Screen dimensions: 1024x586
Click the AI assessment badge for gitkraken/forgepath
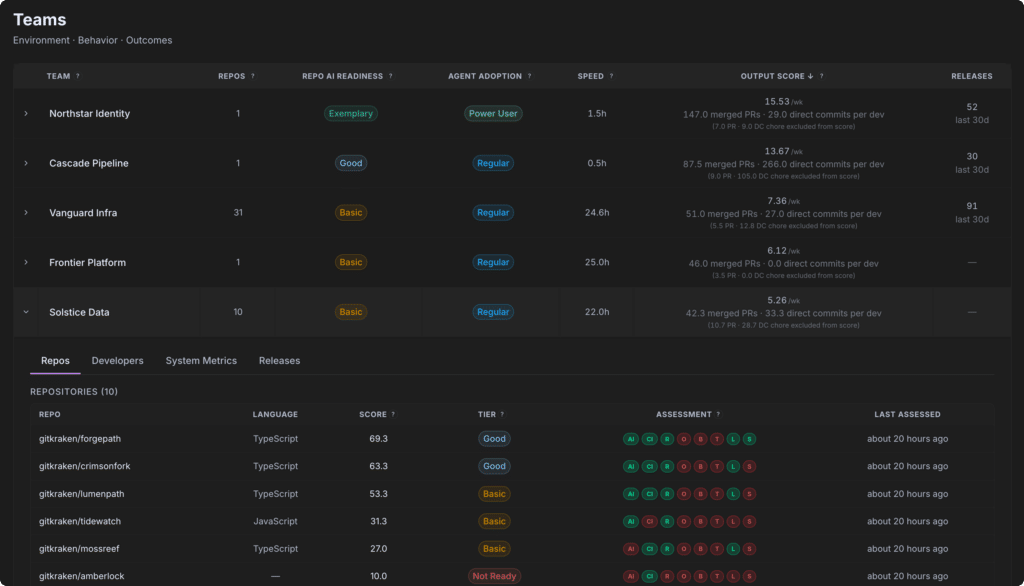coord(631,439)
